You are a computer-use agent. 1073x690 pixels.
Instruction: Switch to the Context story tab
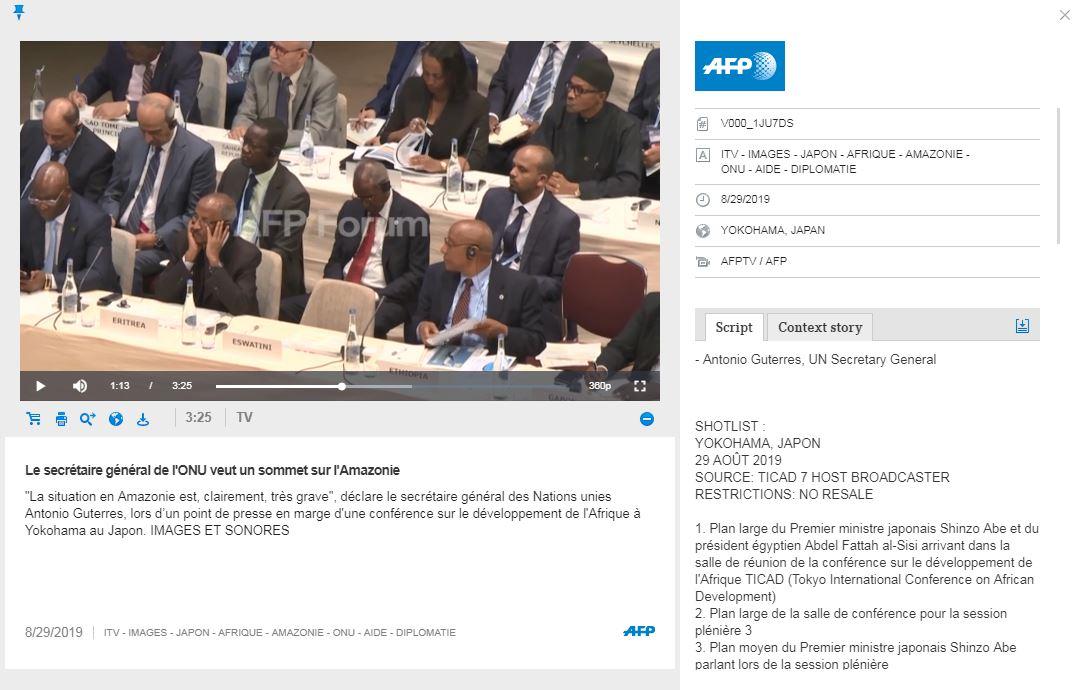coord(820,327)
